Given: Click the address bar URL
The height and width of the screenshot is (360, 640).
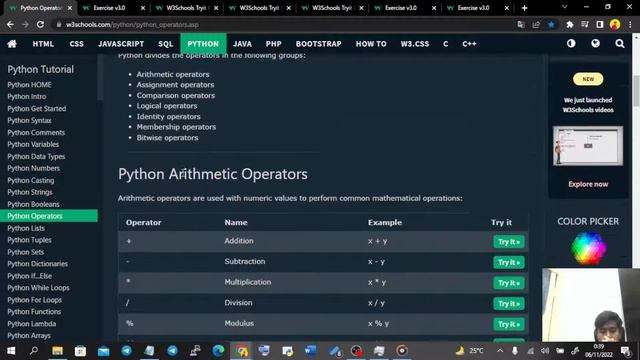Looking at the screenshot, I should (x=132, y=24).
